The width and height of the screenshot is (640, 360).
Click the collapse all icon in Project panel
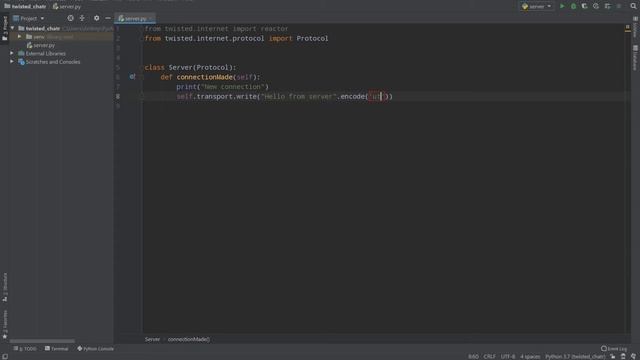click(82, 18)
